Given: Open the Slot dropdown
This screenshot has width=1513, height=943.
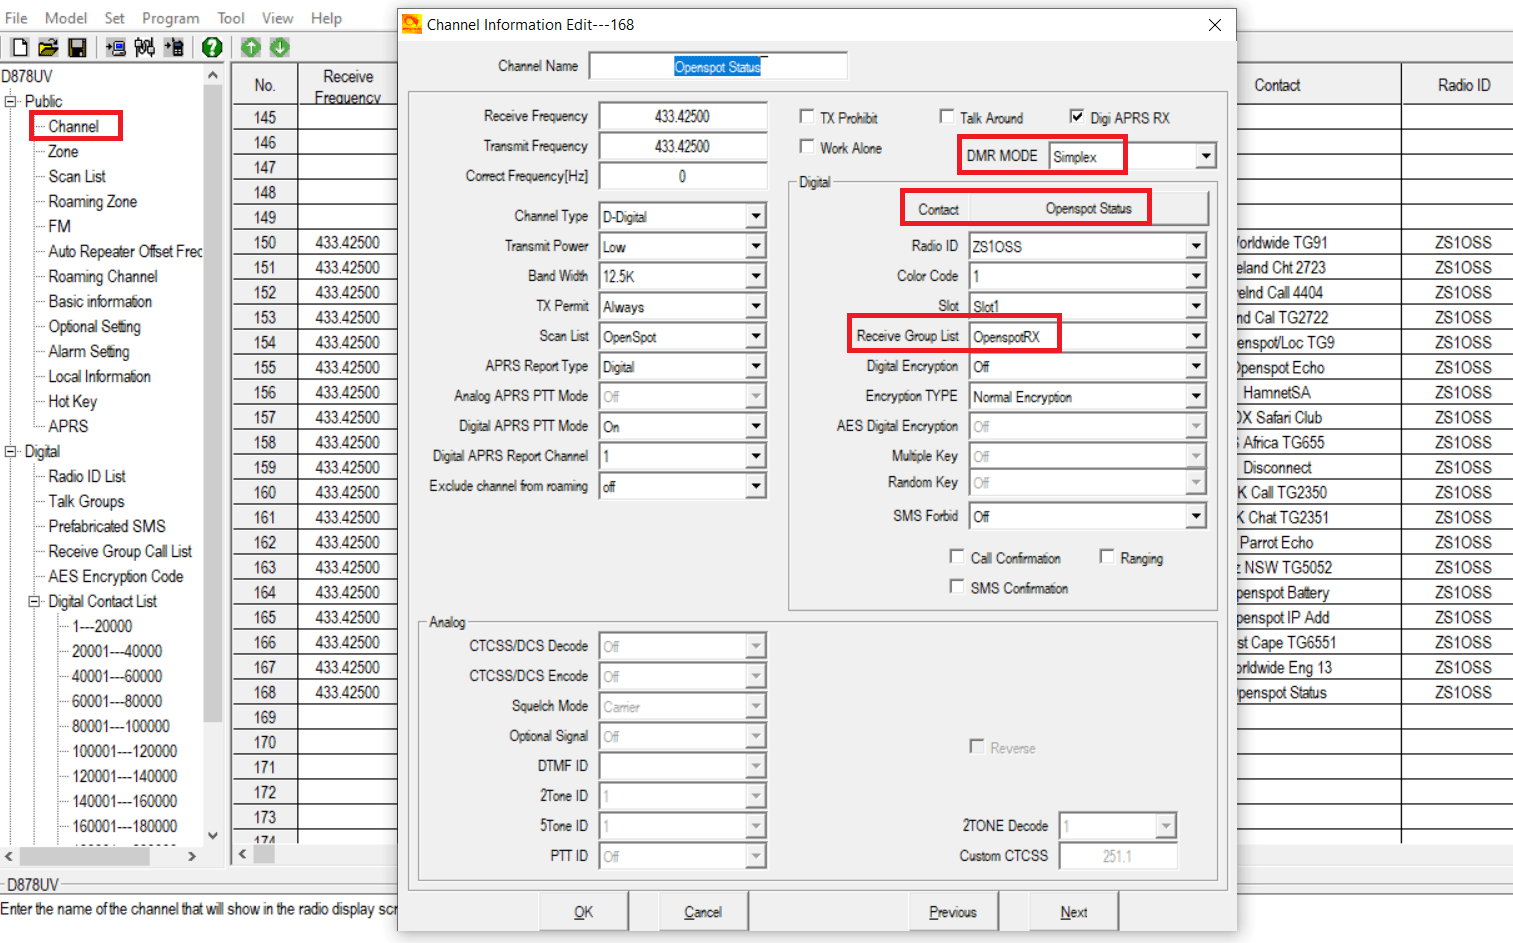Looking at the screenshot, I should [x=1196, y=306].
